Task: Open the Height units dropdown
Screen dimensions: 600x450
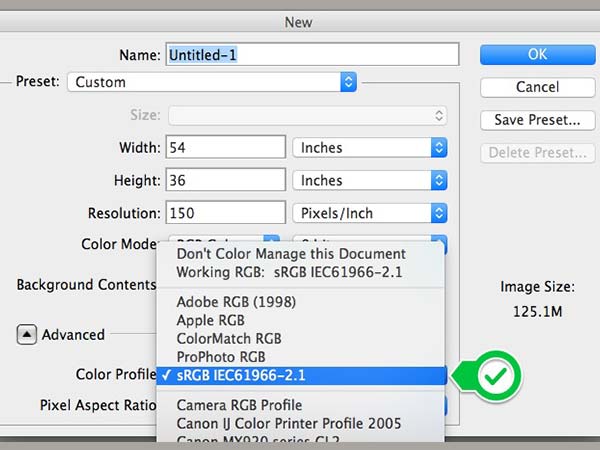Action: point(369,181)
